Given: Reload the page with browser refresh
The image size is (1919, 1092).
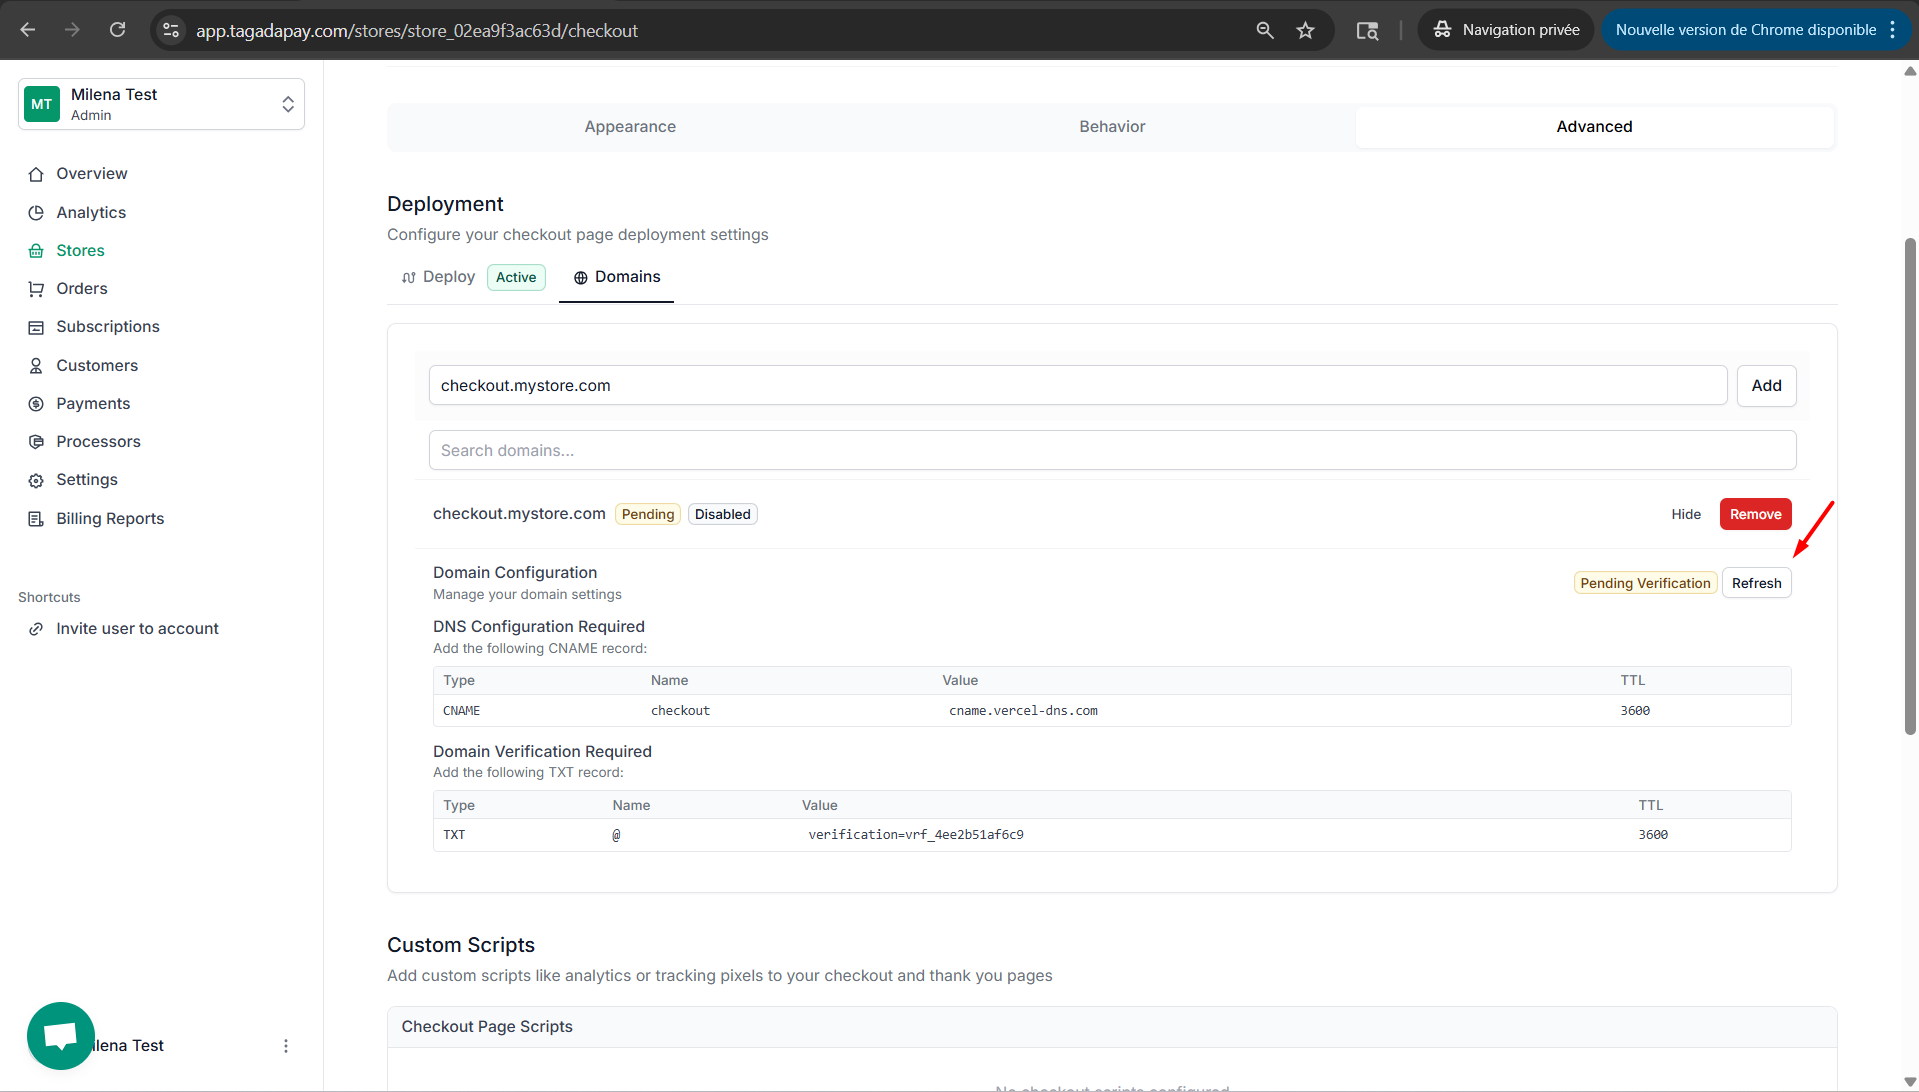Looking at the screenshot, I should (118, 30).
